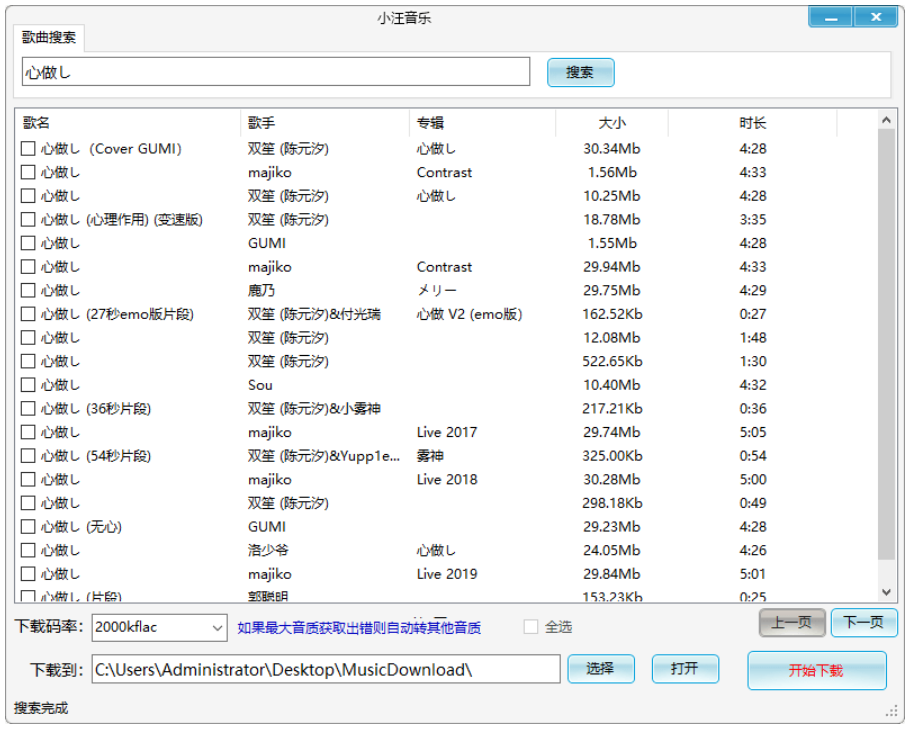The height and width of the screenshot is (731, 923).
Task: Minimize the 小汪音乐 window
Action: 831,18
